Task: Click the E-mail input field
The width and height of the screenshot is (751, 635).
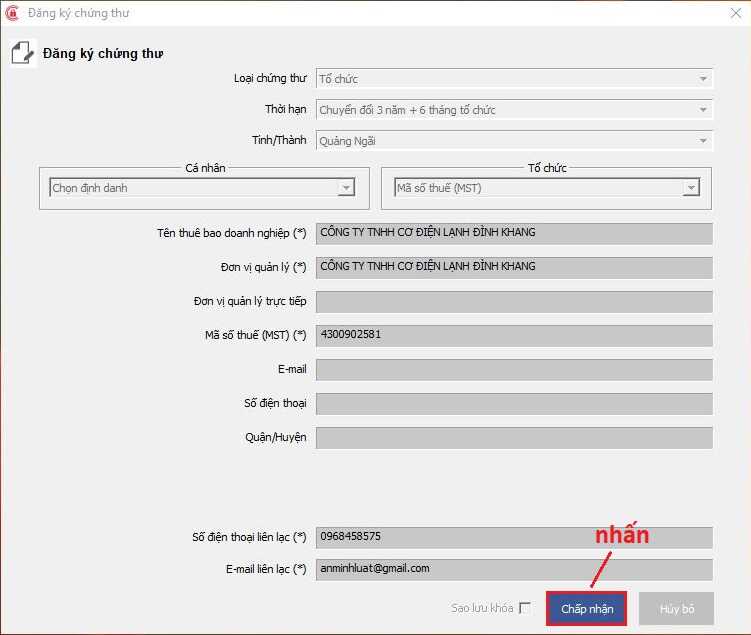Action: pos(514,370)
